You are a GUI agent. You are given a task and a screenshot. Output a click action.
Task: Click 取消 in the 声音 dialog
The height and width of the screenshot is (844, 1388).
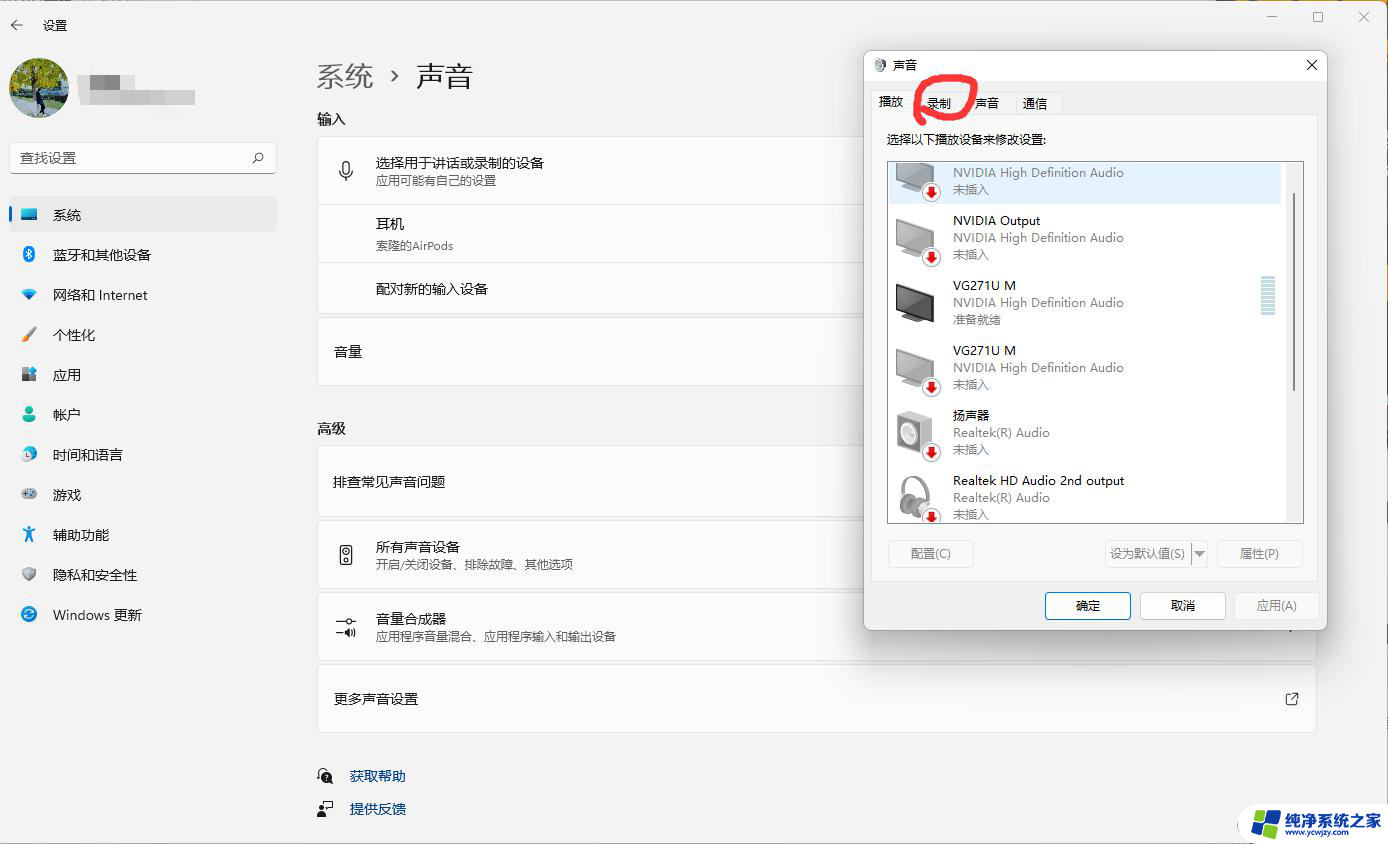pos(1183,606)
